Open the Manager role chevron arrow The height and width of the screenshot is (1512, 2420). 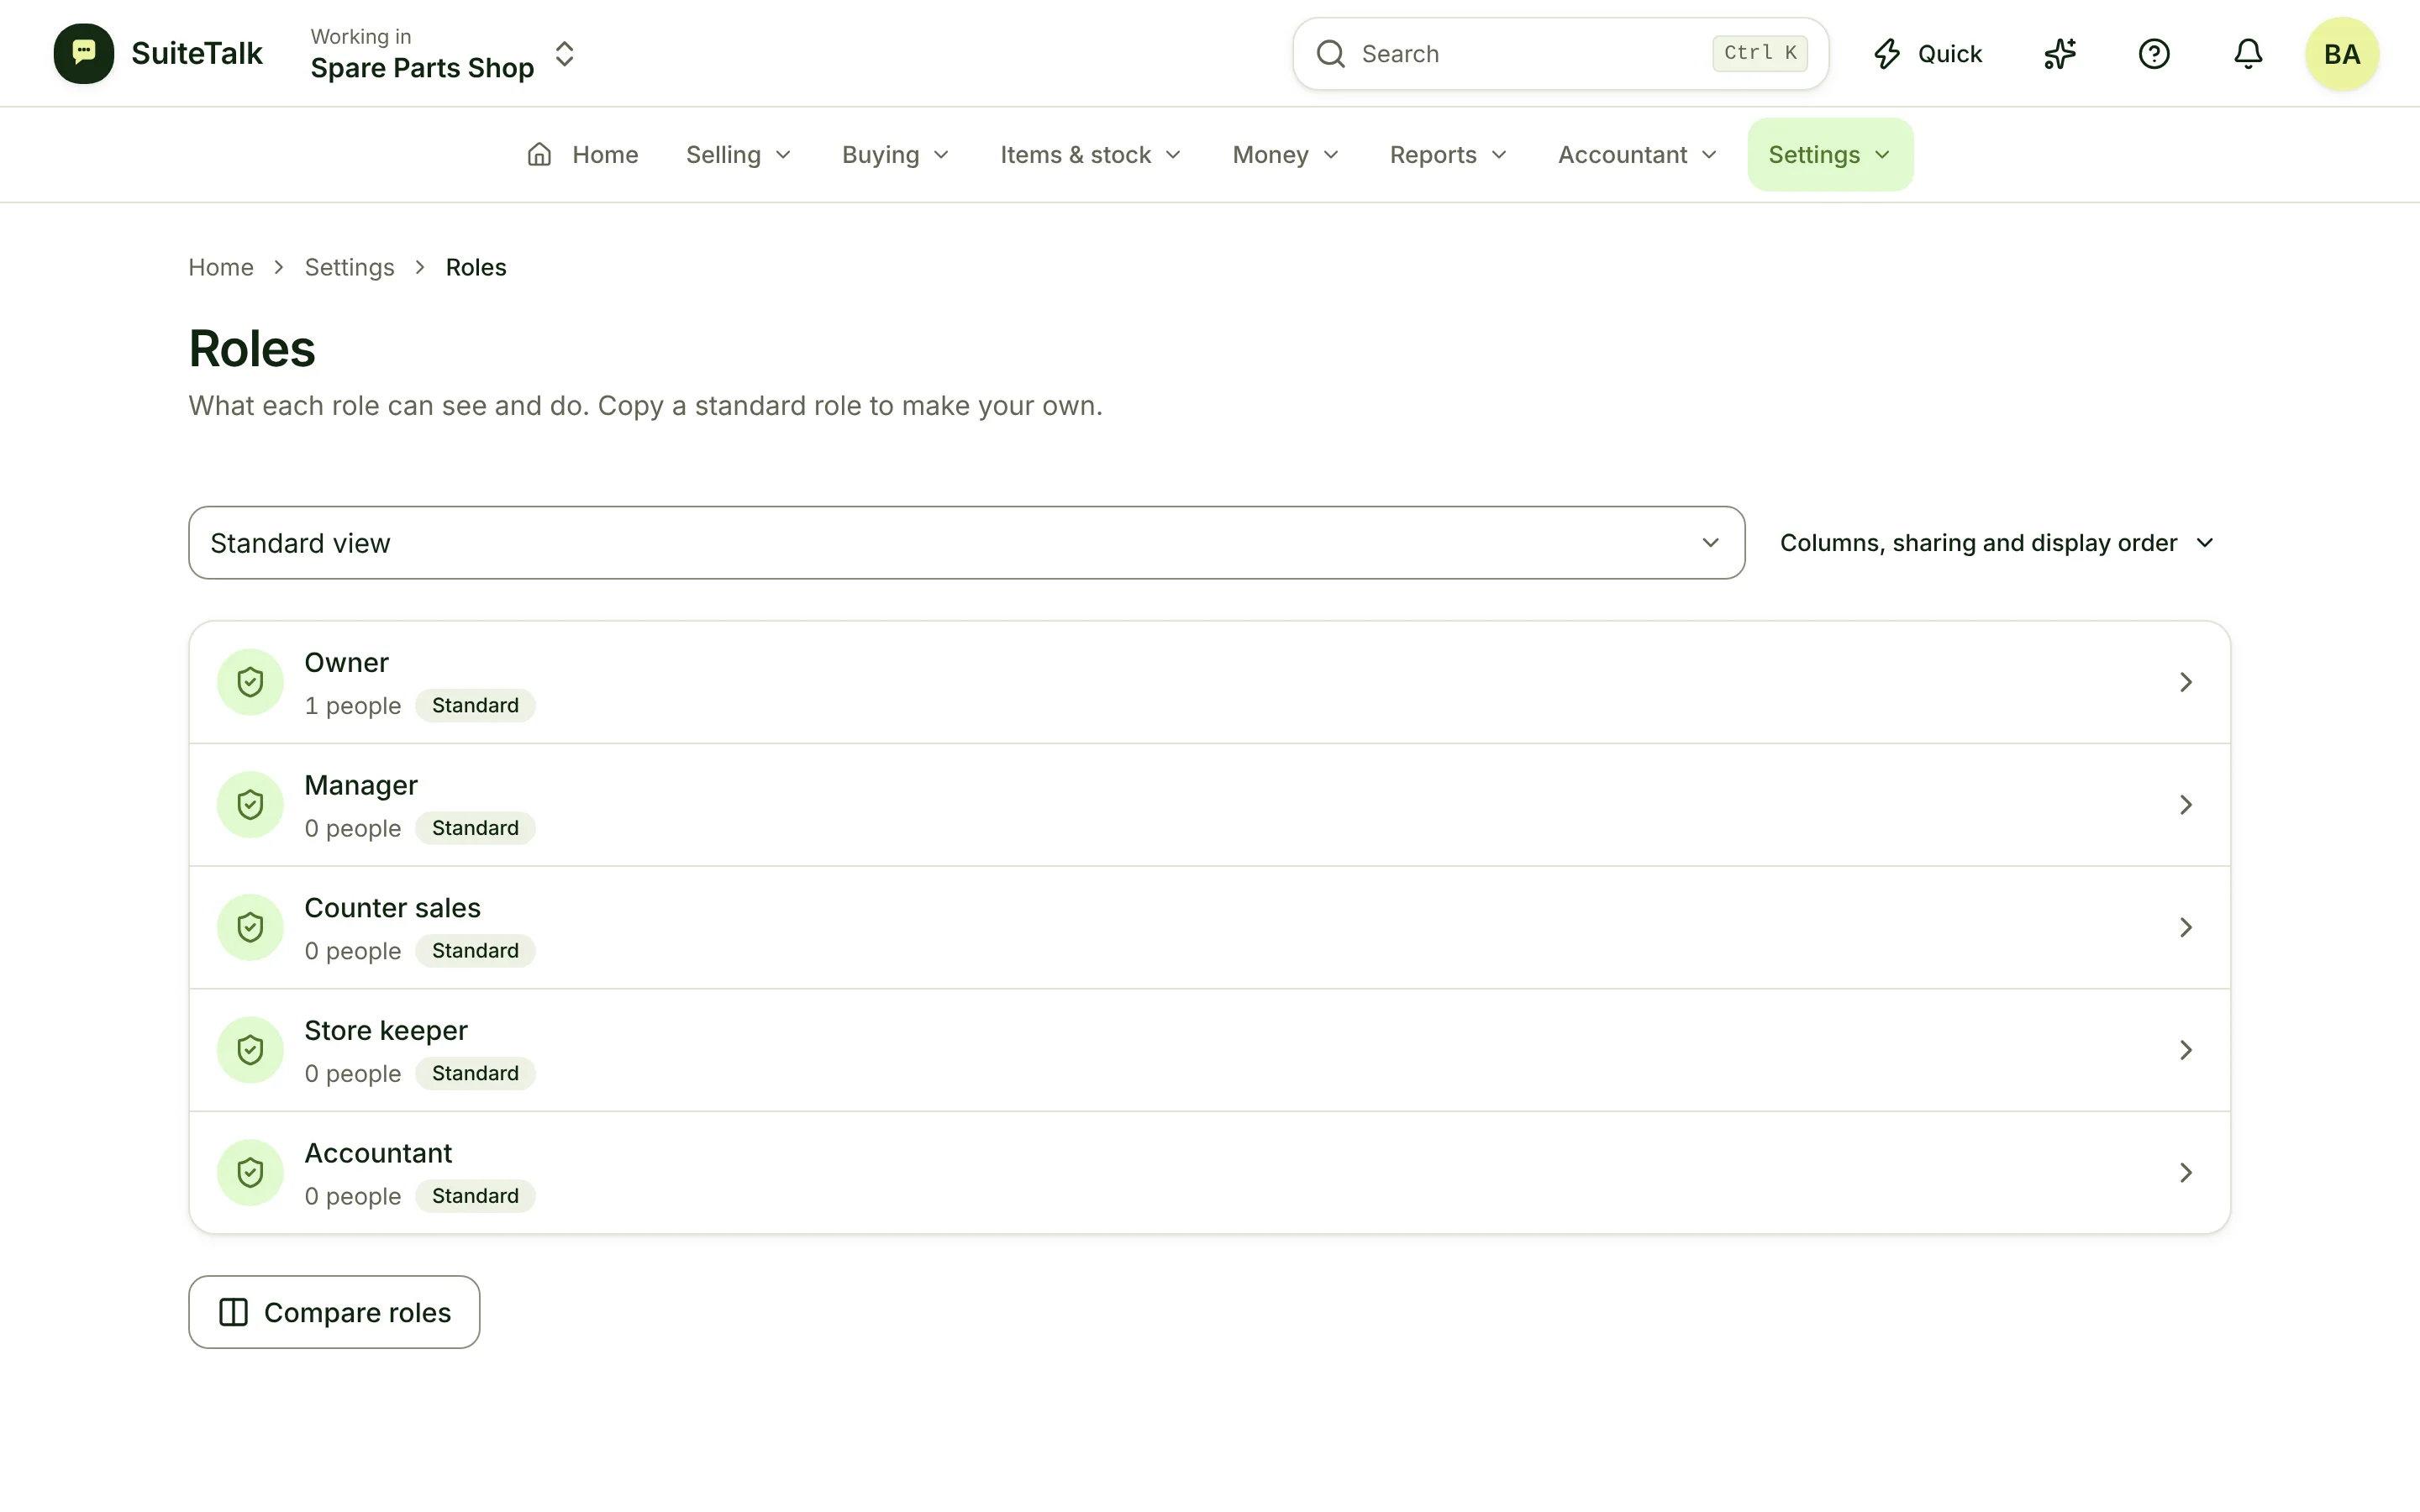pos(2186,805)
